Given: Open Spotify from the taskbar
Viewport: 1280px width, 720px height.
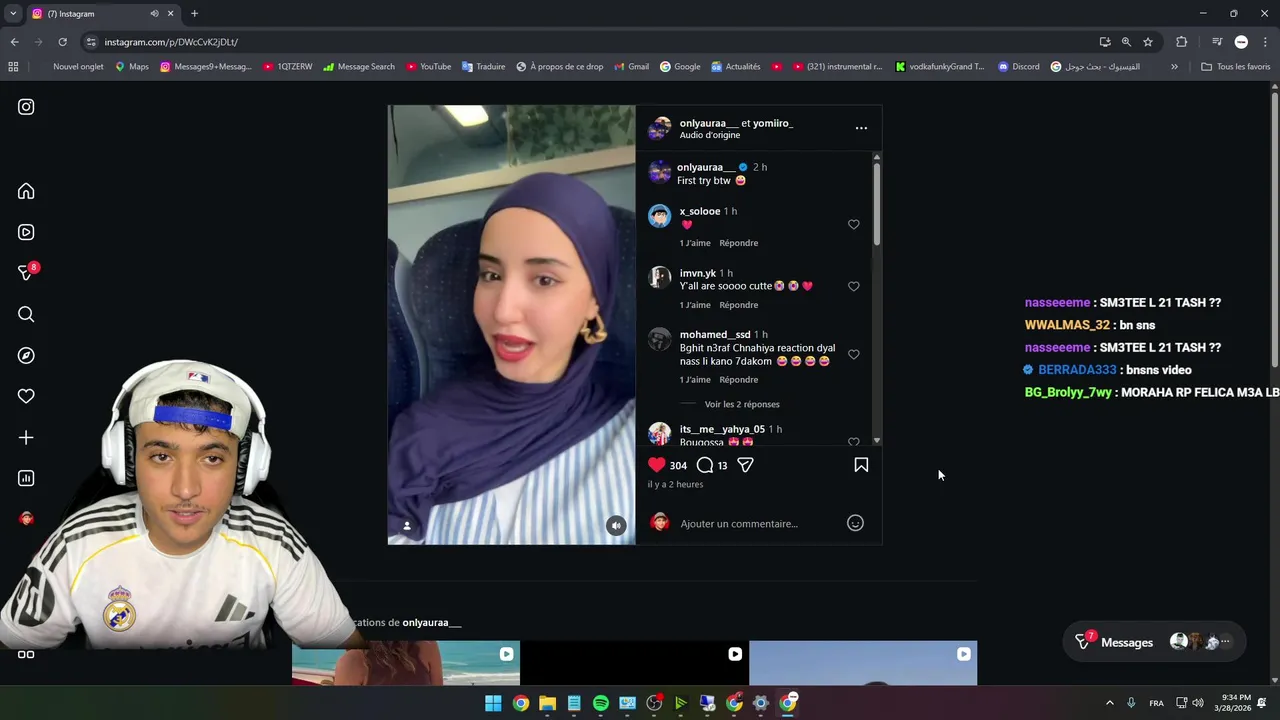Looking at the screenshot, I should pos(600,703).
